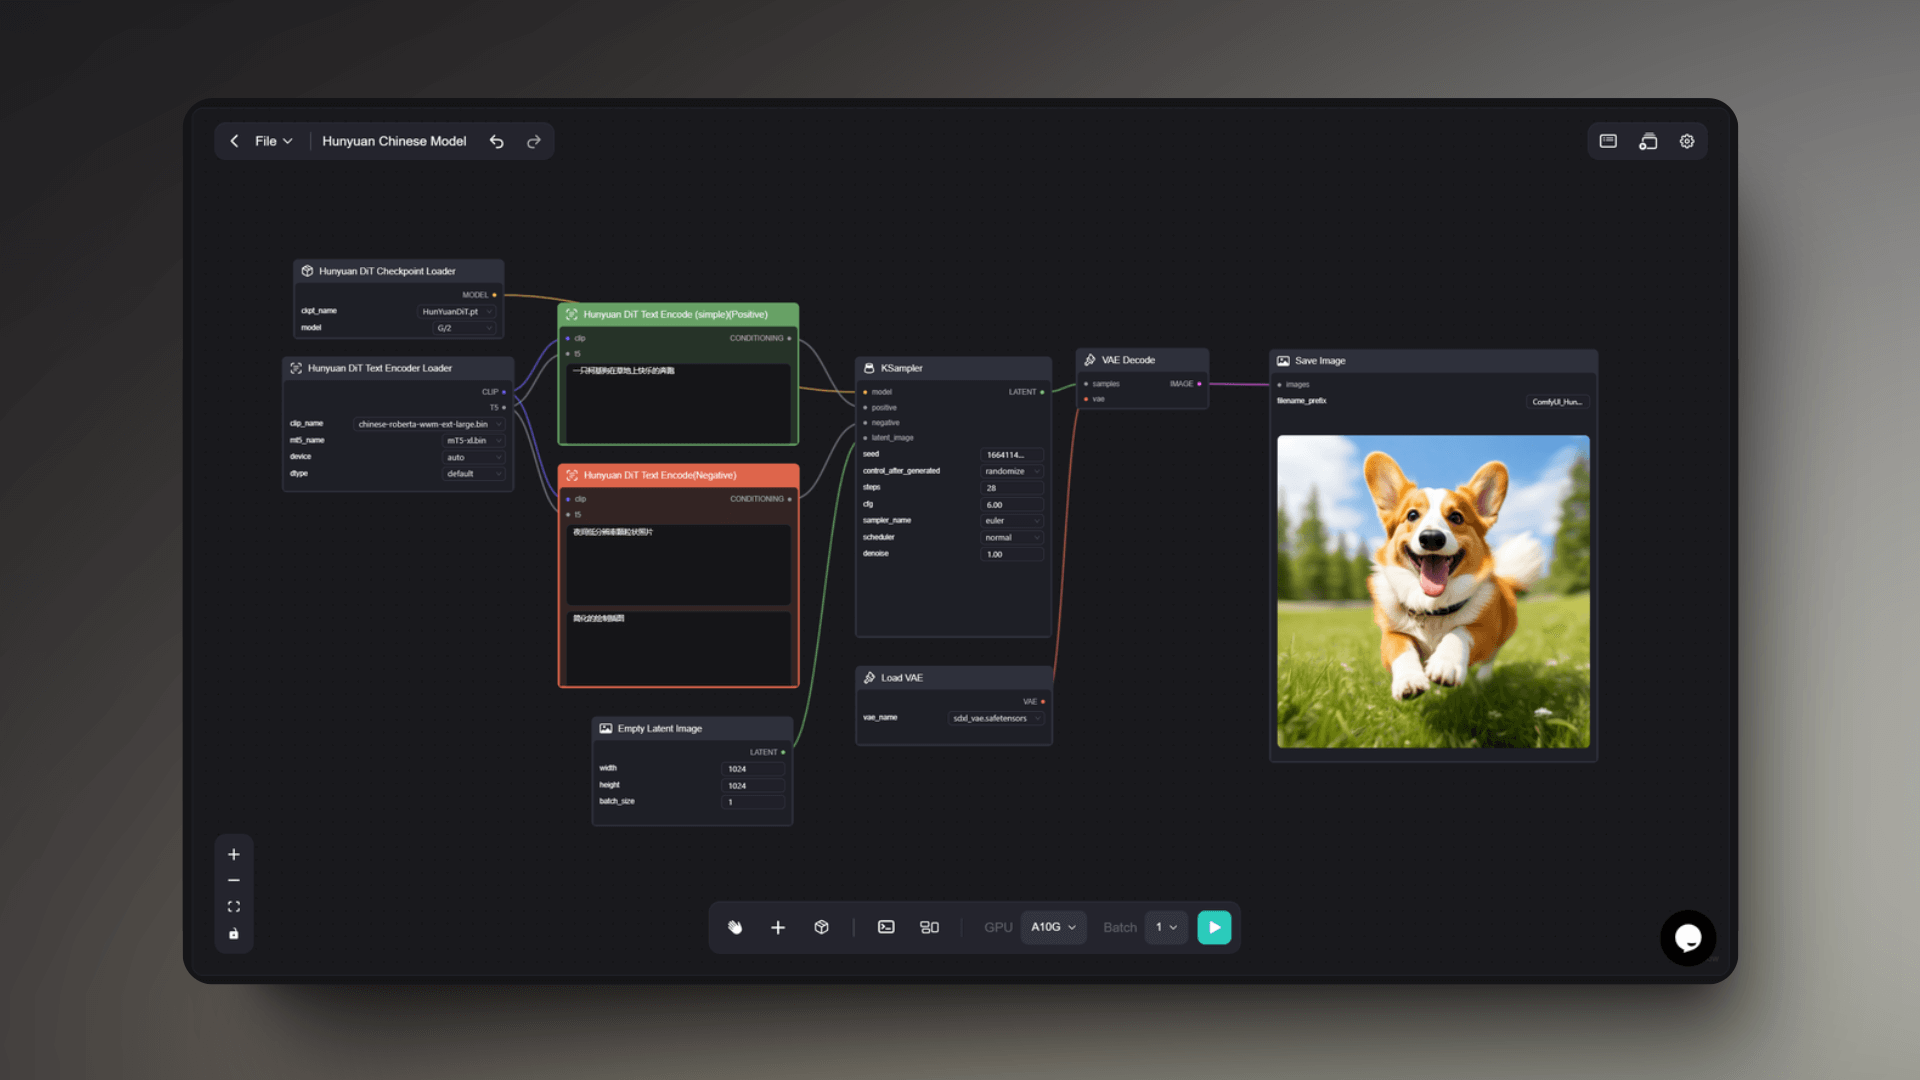Expand the GPU A10G dropdown

1053,927
